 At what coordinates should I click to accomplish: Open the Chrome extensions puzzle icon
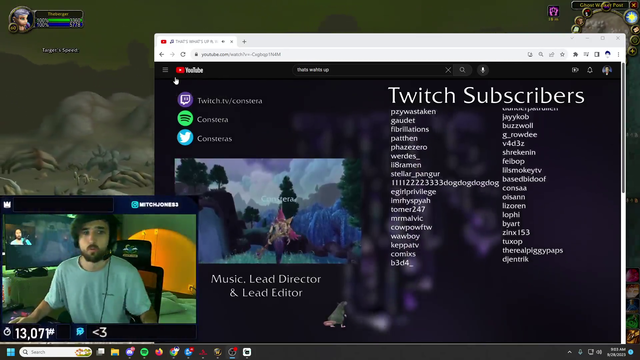pos(576,54)
